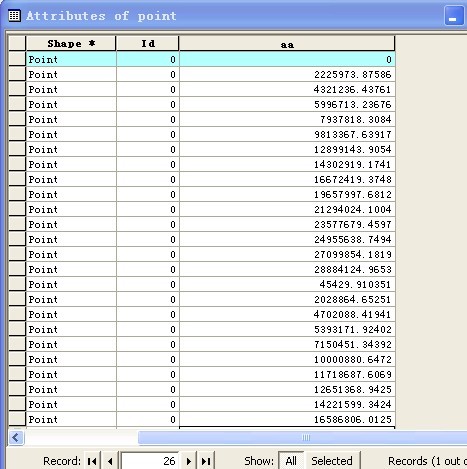The height and width of the screenshot is (469, 467).
Task: Click the record number input field
Action: pyautogui.click(x=150, y=461)
